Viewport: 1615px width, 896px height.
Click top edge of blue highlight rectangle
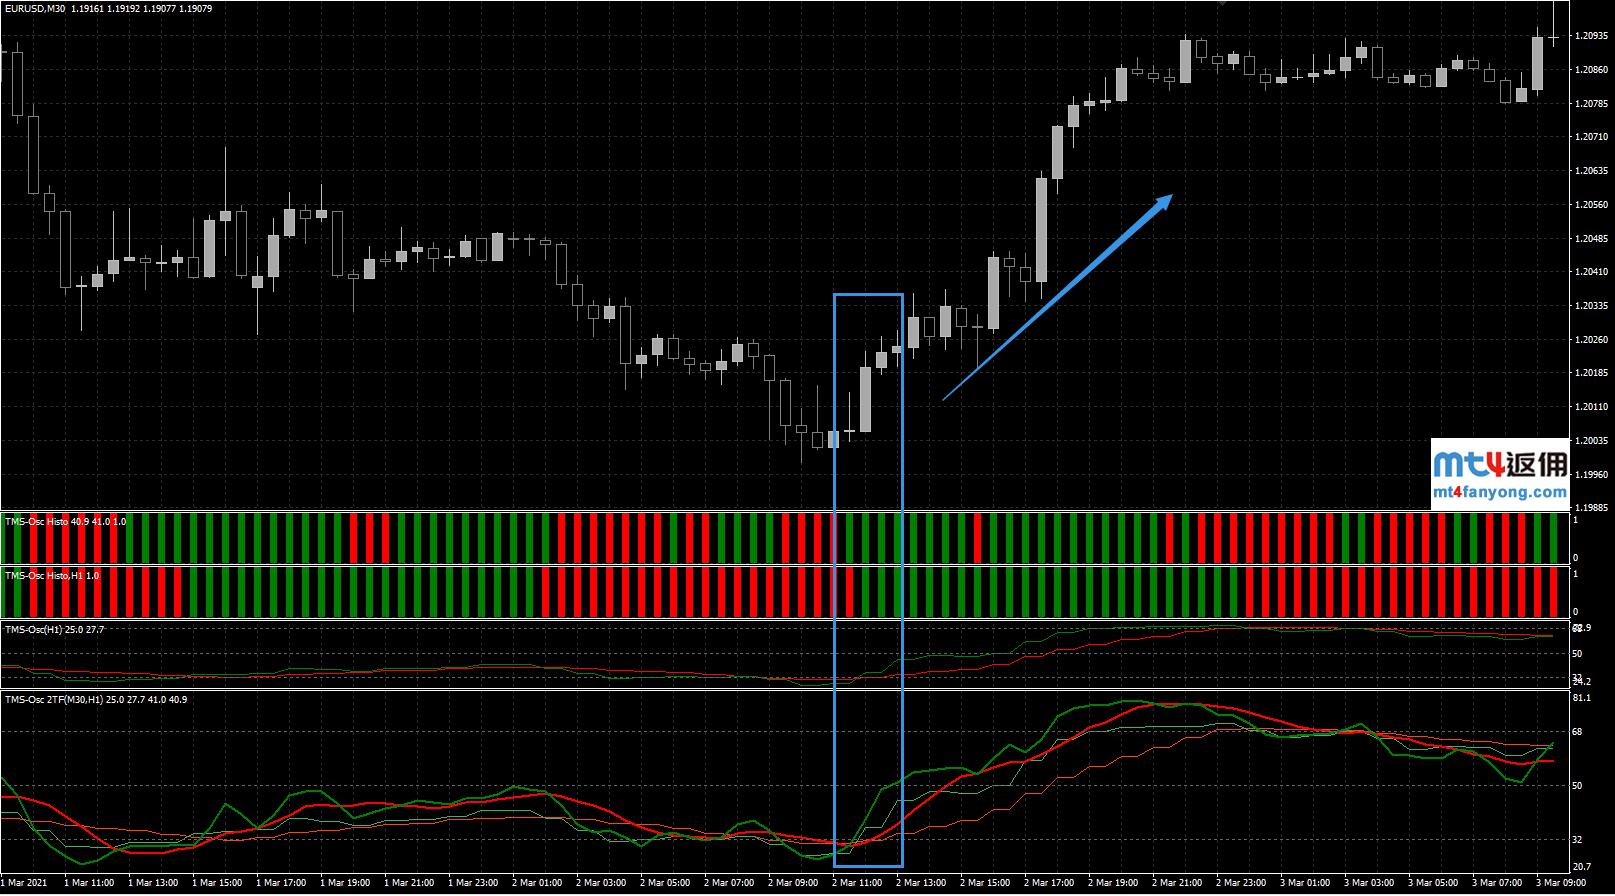pyautogui.click(x=868, y=295)
